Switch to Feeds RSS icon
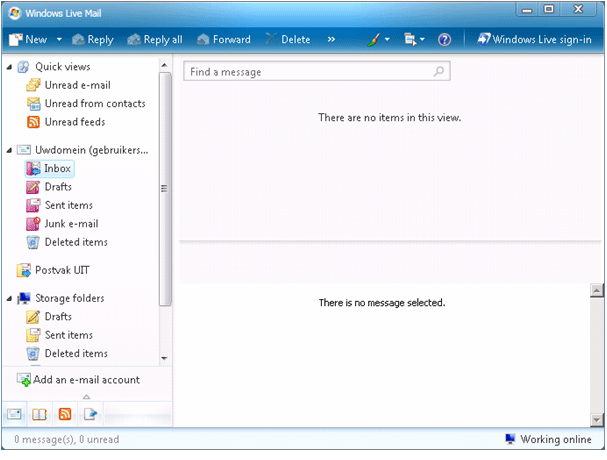The width and height of the screenshot is (607, 460). pyautogui.click(x=65, y=414)
